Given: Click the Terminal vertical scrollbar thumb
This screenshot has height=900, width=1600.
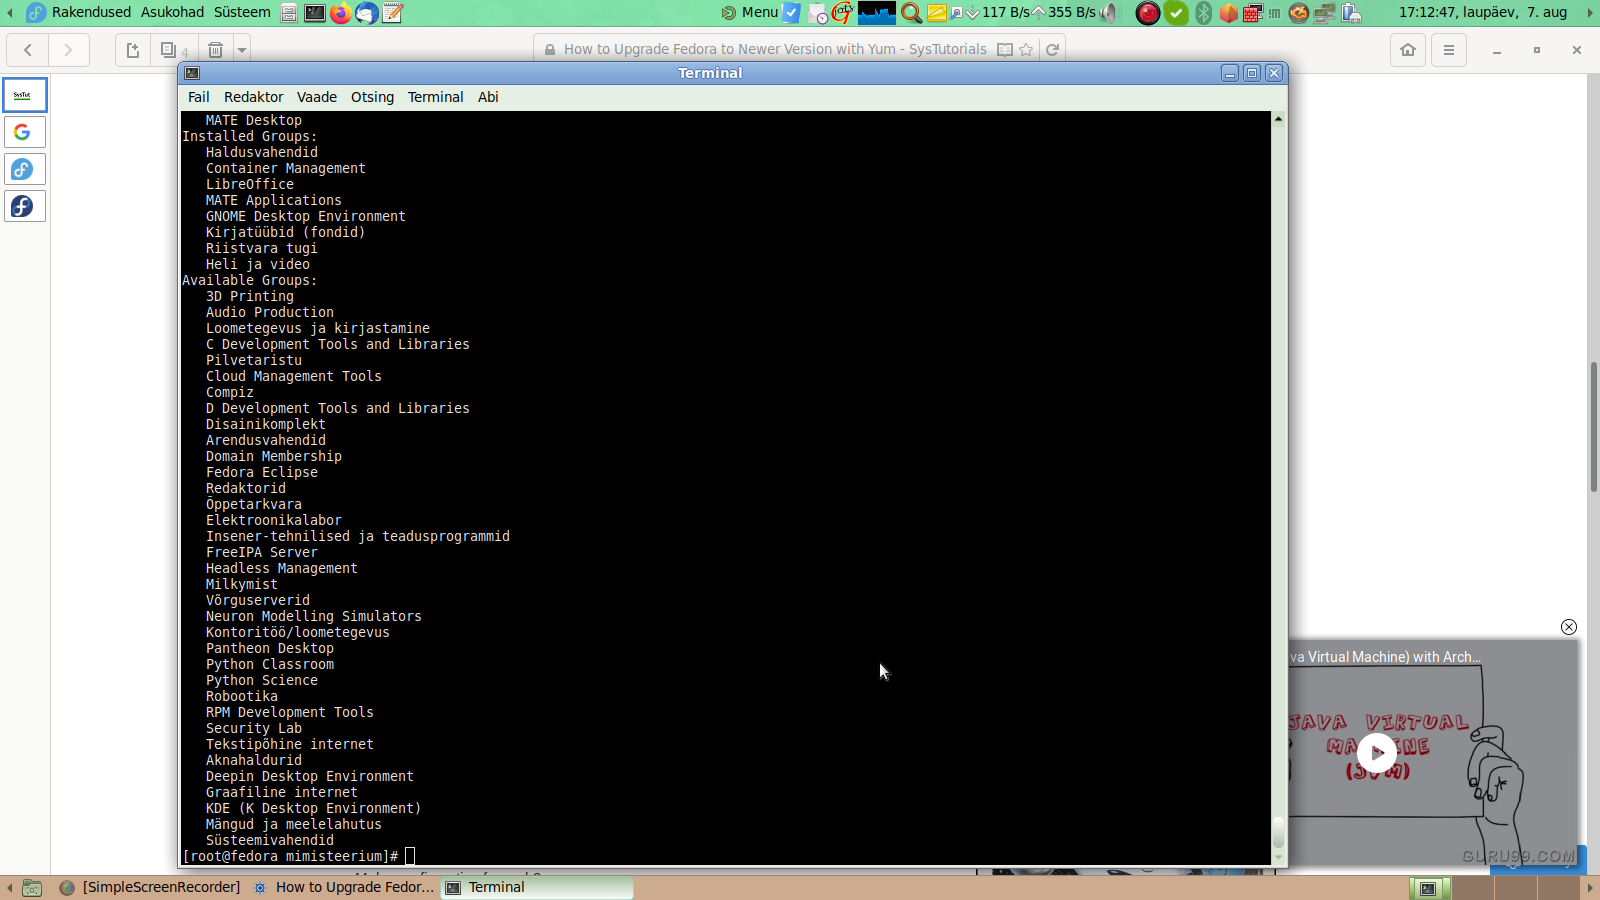Looking at the screenshot, I should [x=1278, y=832].
